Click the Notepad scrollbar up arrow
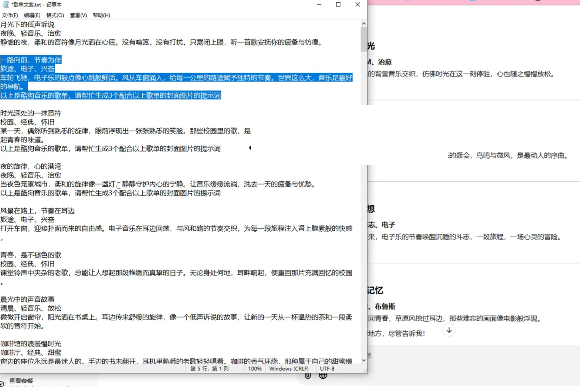Image resolution: width=580 pixels, height=387 pixels. pos(364,24)
